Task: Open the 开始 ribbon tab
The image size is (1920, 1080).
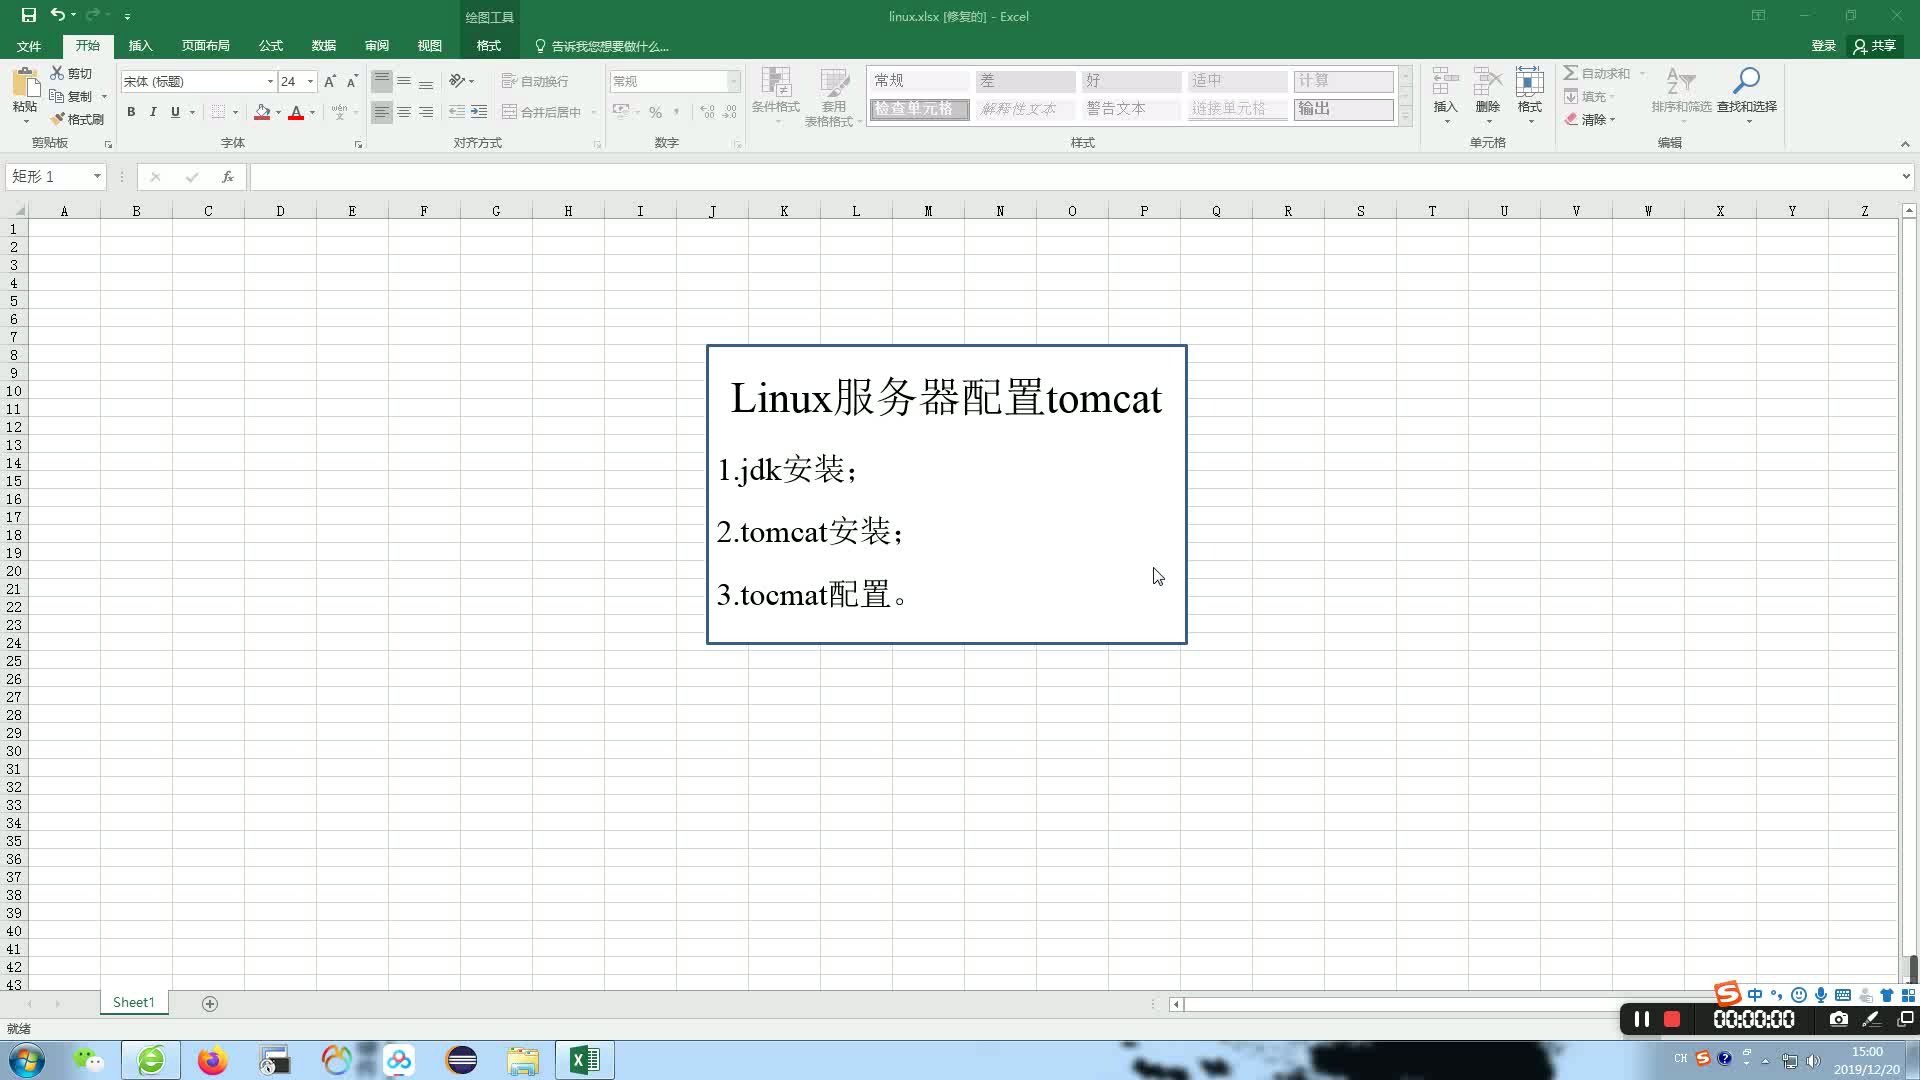Action: pyautogui.click(x=87, y=46)
